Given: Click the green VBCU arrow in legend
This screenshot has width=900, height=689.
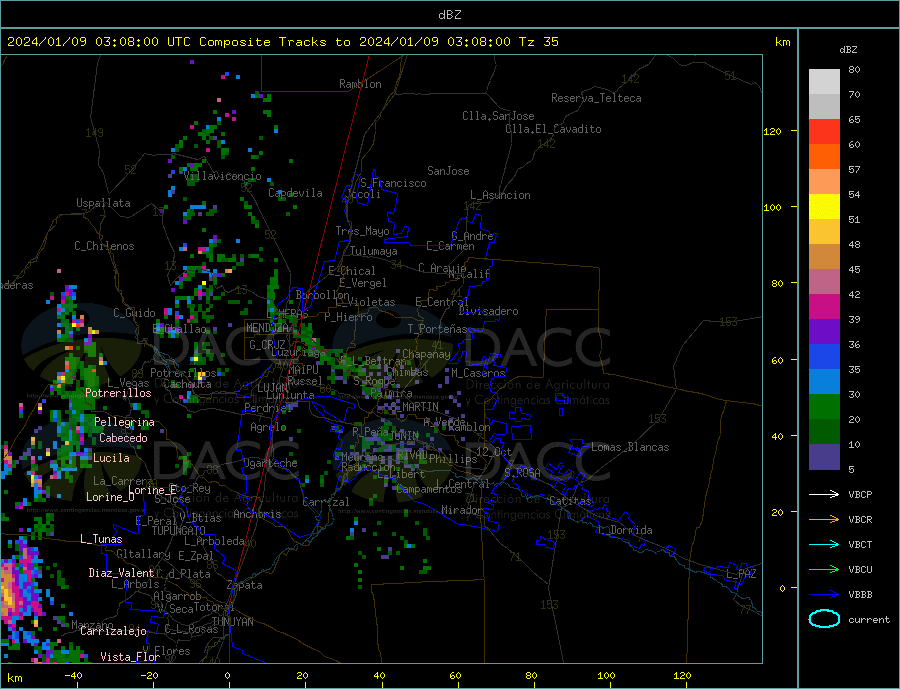Looking at the screenshot, I should pyautogui.click(x=824, y=569).
